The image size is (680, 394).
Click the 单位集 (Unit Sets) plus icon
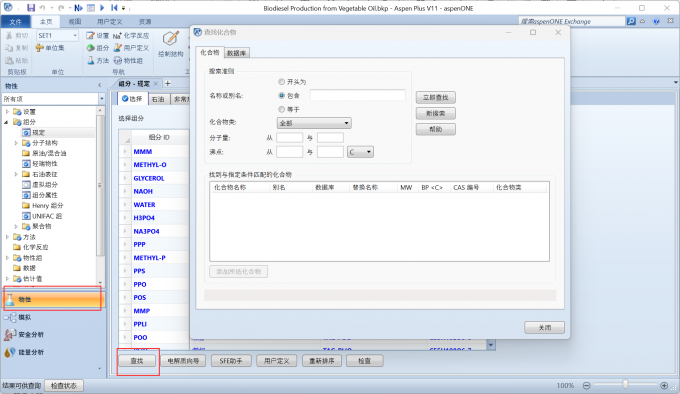(x=39, y=48)
